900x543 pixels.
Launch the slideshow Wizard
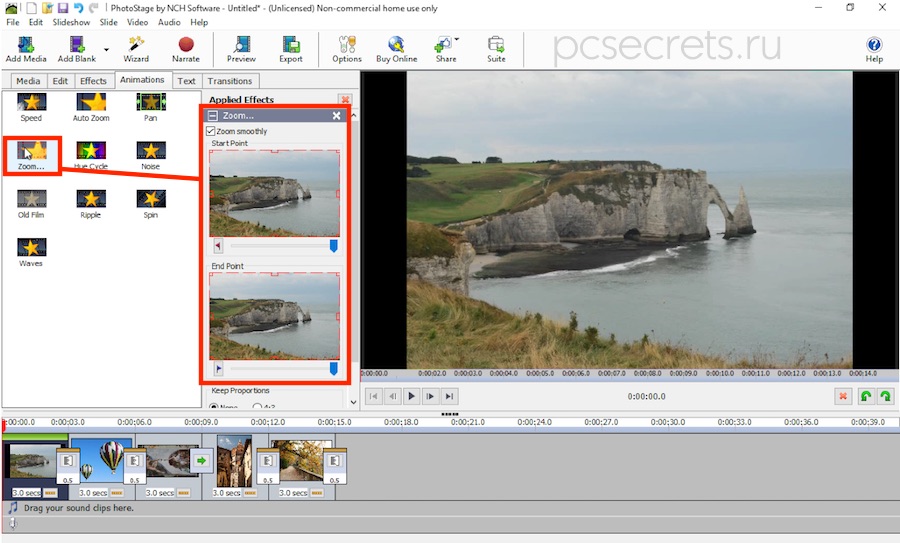tap(136, 49)
